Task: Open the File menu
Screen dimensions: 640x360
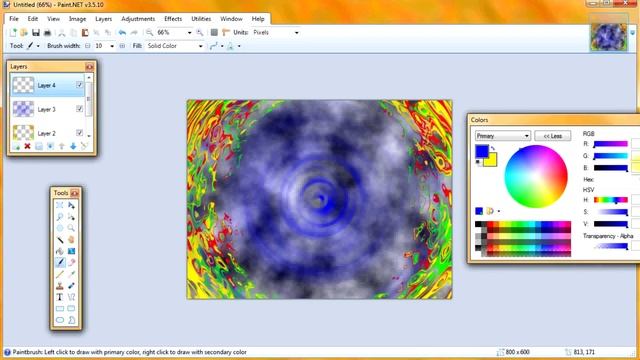Action: tap(14, 19)
